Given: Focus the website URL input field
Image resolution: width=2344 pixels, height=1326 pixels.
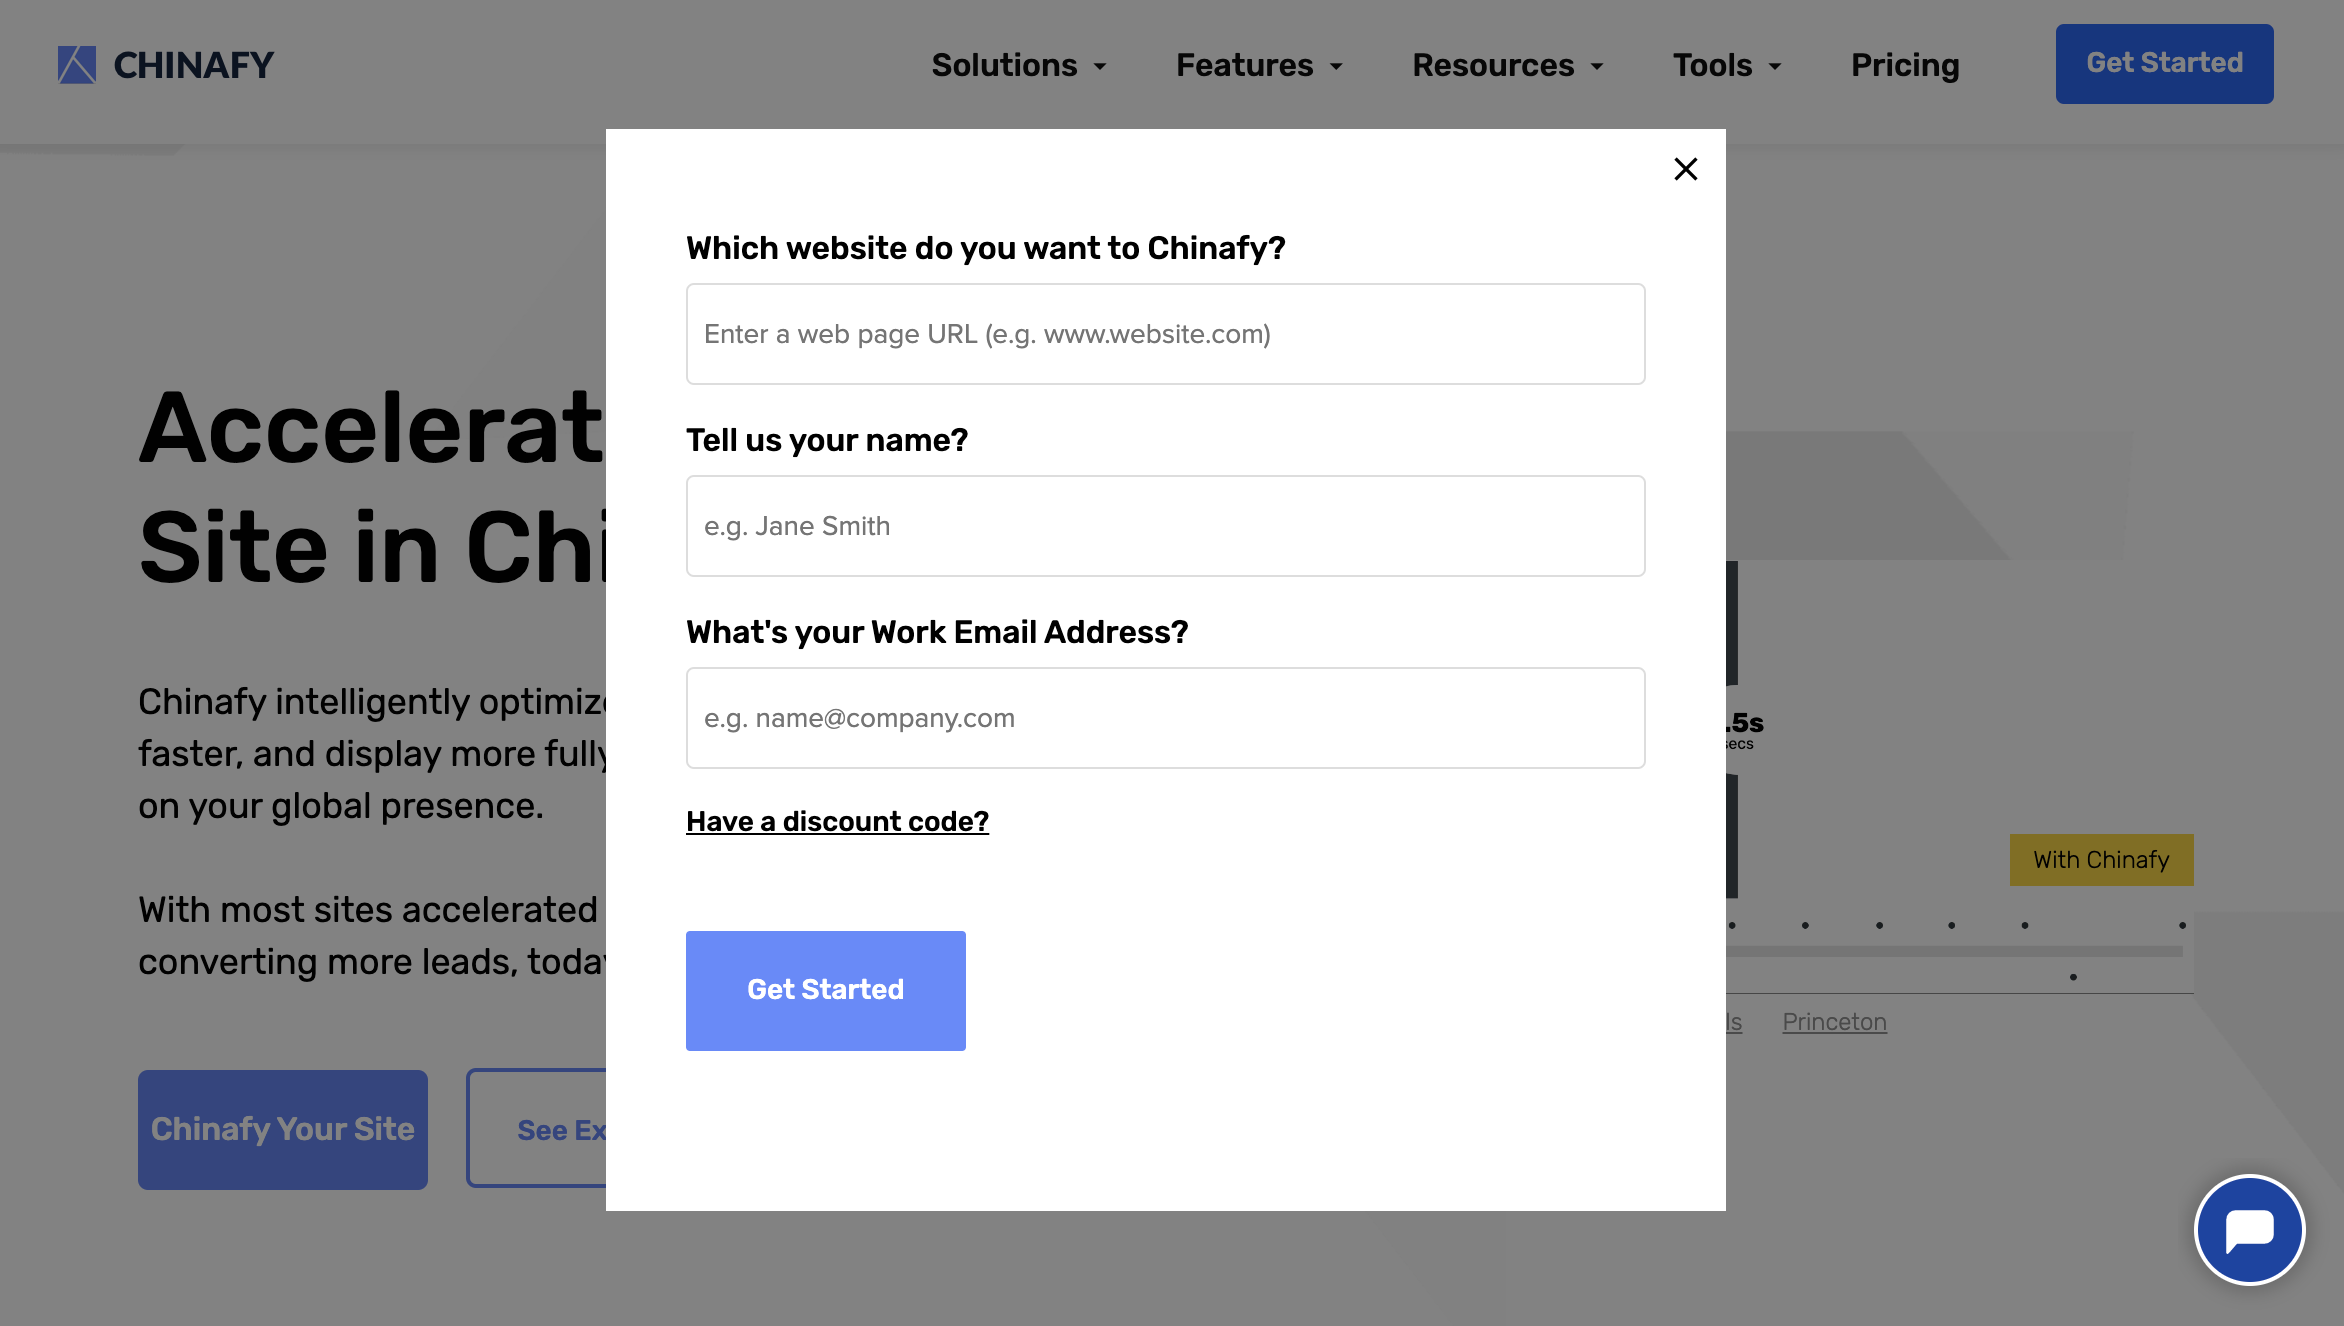Looking at the screenshot, I should (1165, 334).
